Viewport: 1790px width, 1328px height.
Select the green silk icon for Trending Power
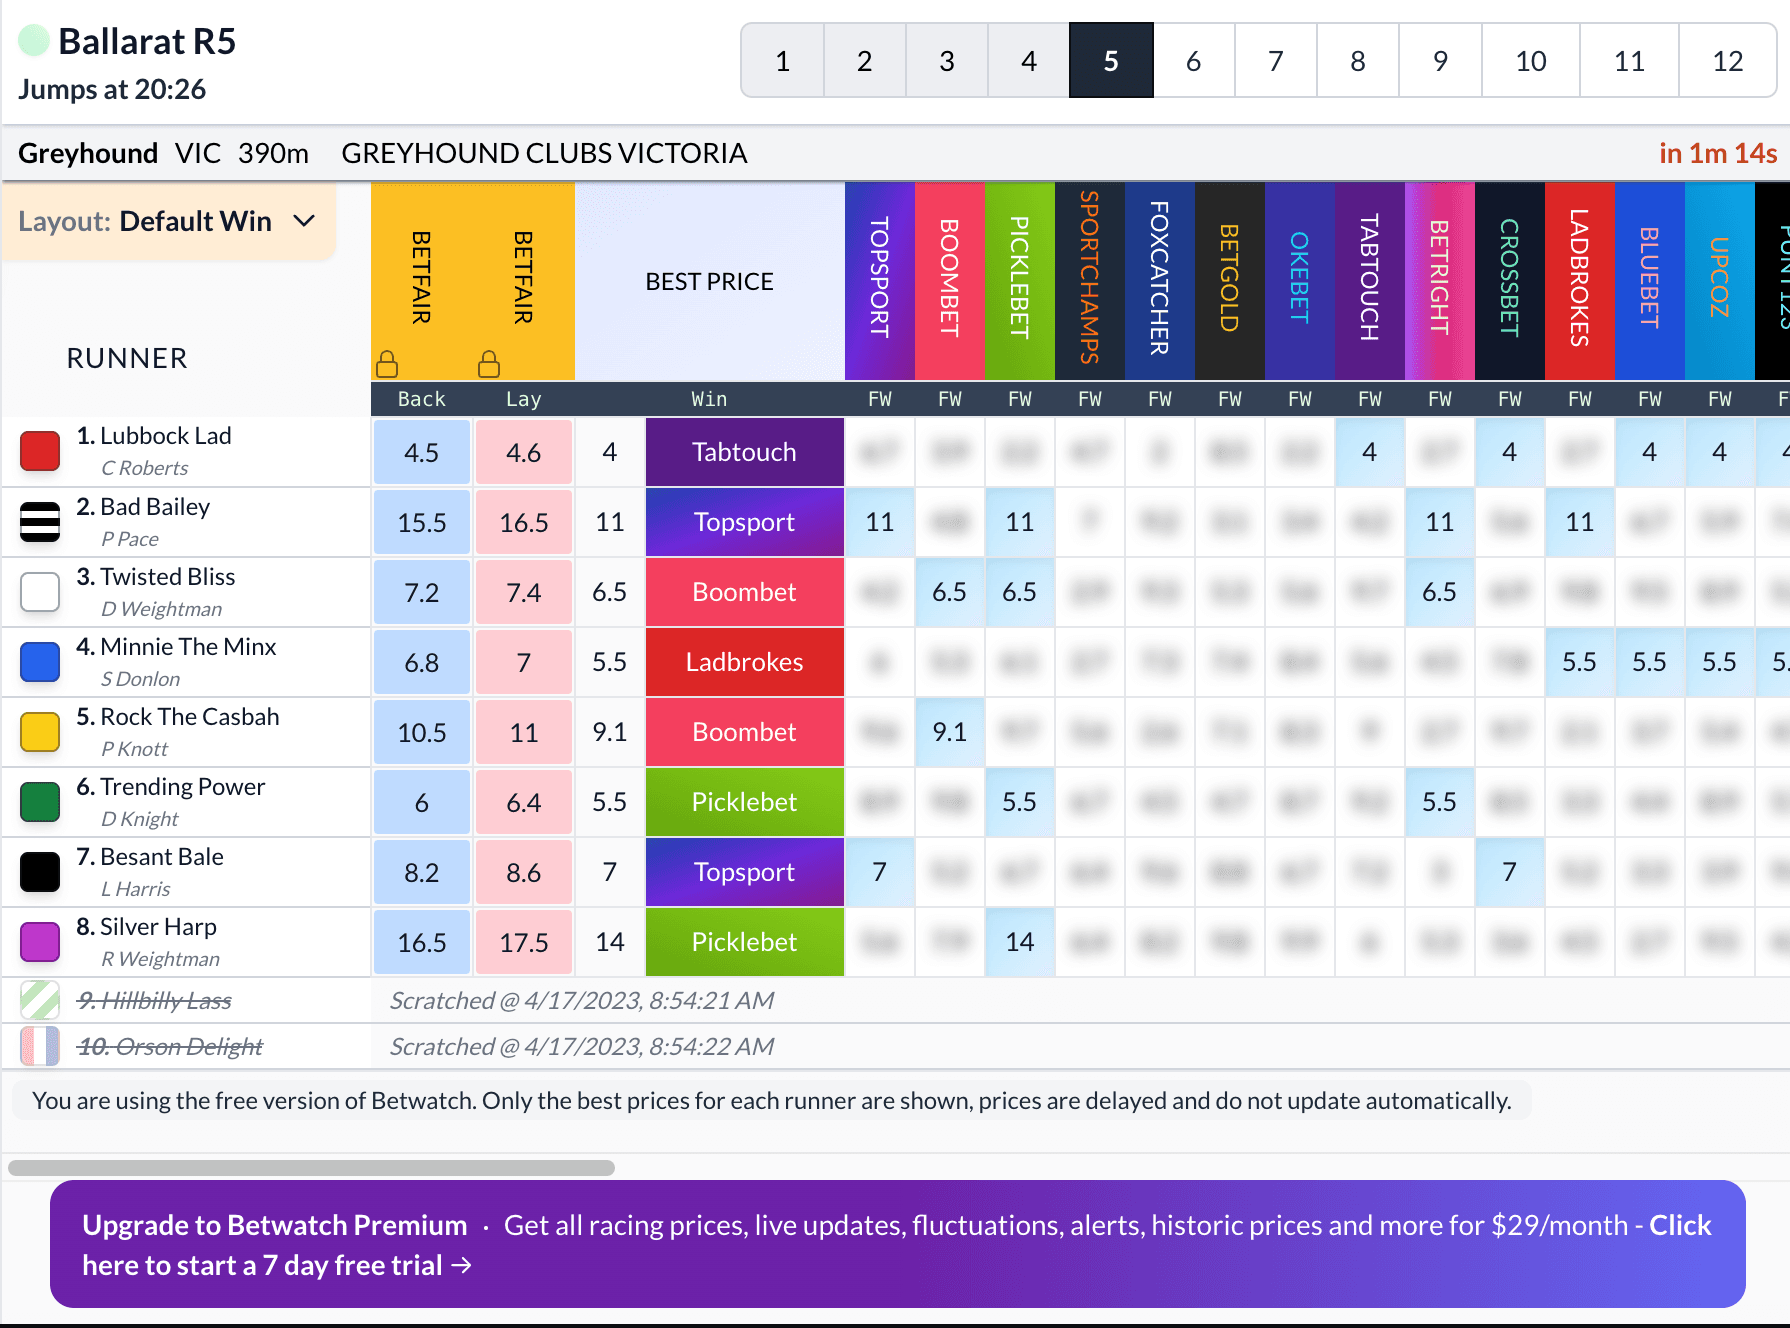point(39,801)
